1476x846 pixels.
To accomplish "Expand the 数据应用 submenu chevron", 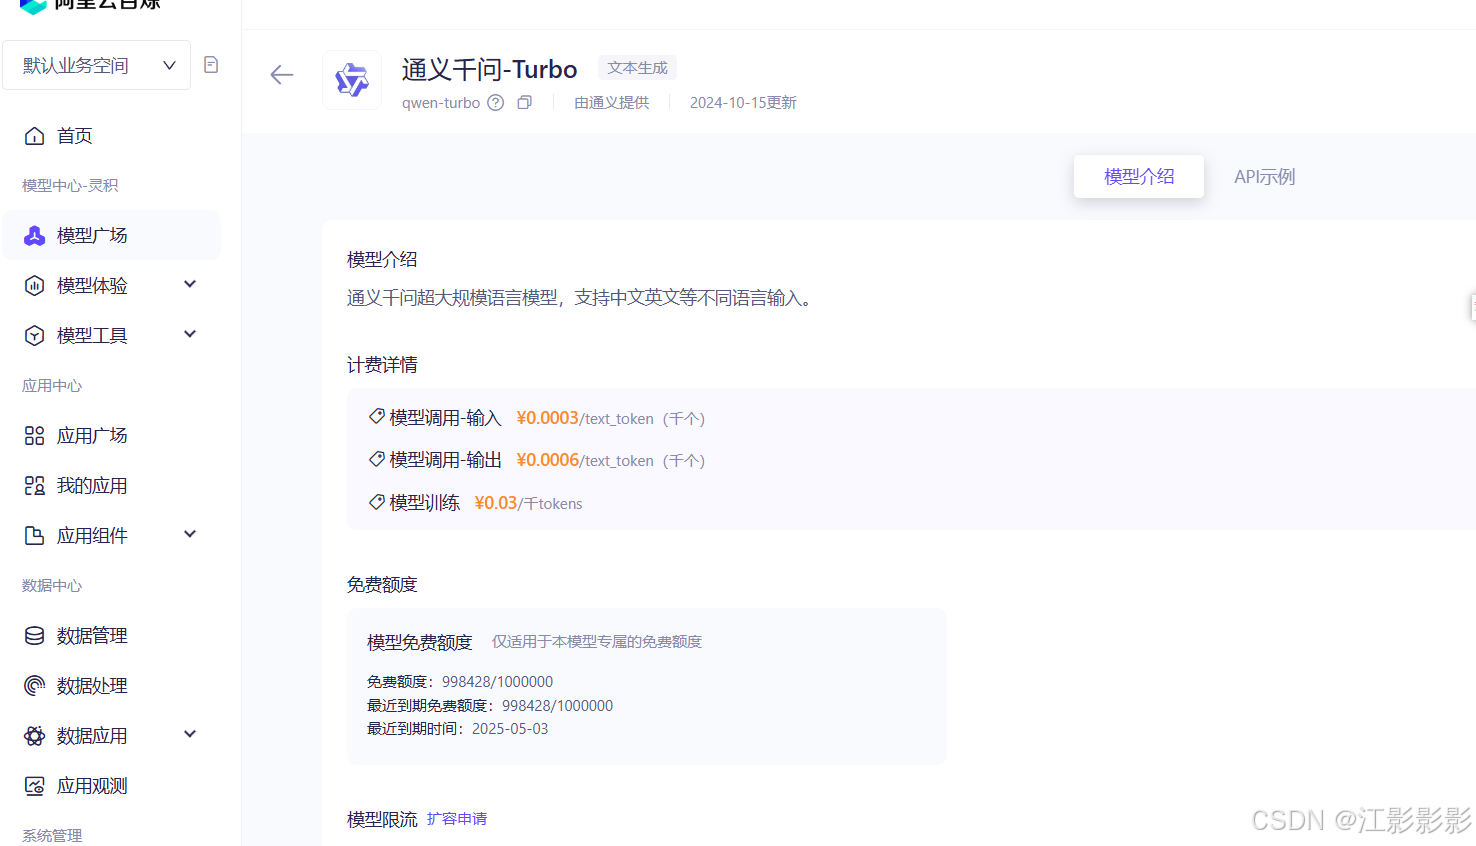I will 190,735.
